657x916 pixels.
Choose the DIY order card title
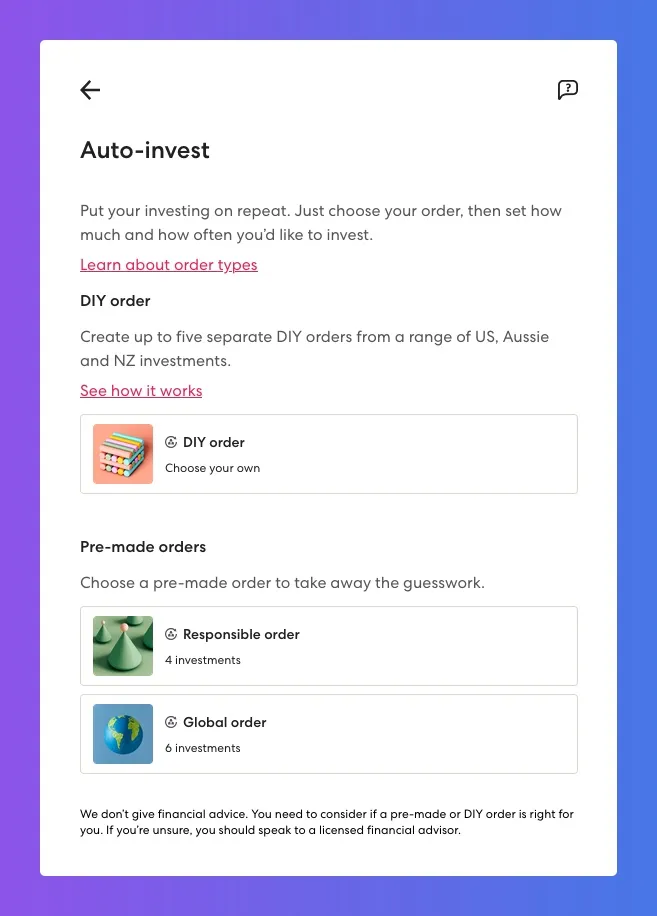214,442
